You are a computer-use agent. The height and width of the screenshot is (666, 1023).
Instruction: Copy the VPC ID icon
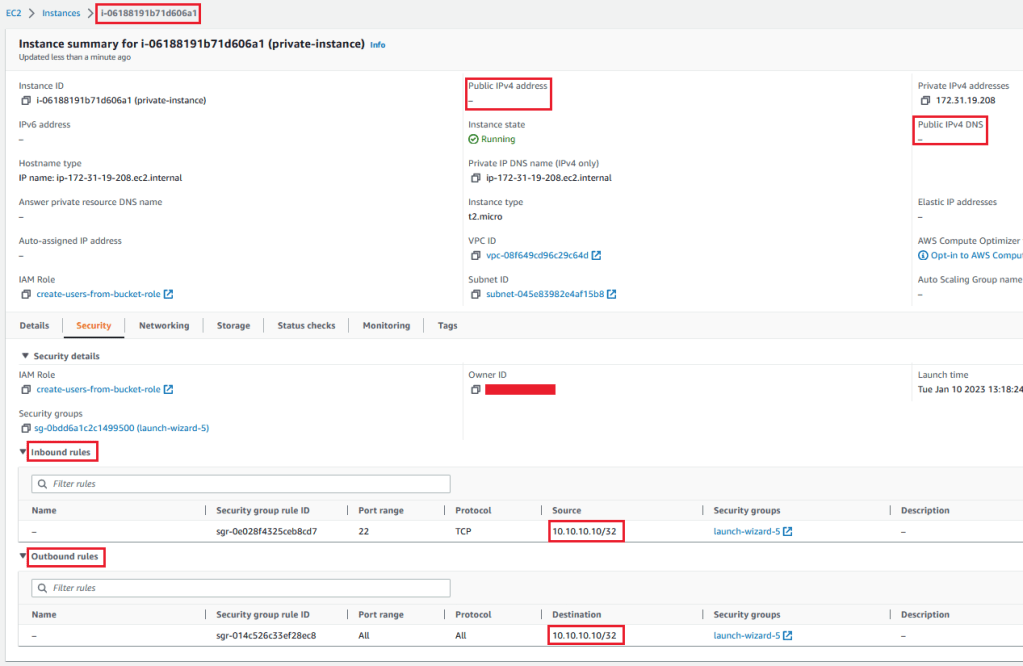[x=475, y=255]
